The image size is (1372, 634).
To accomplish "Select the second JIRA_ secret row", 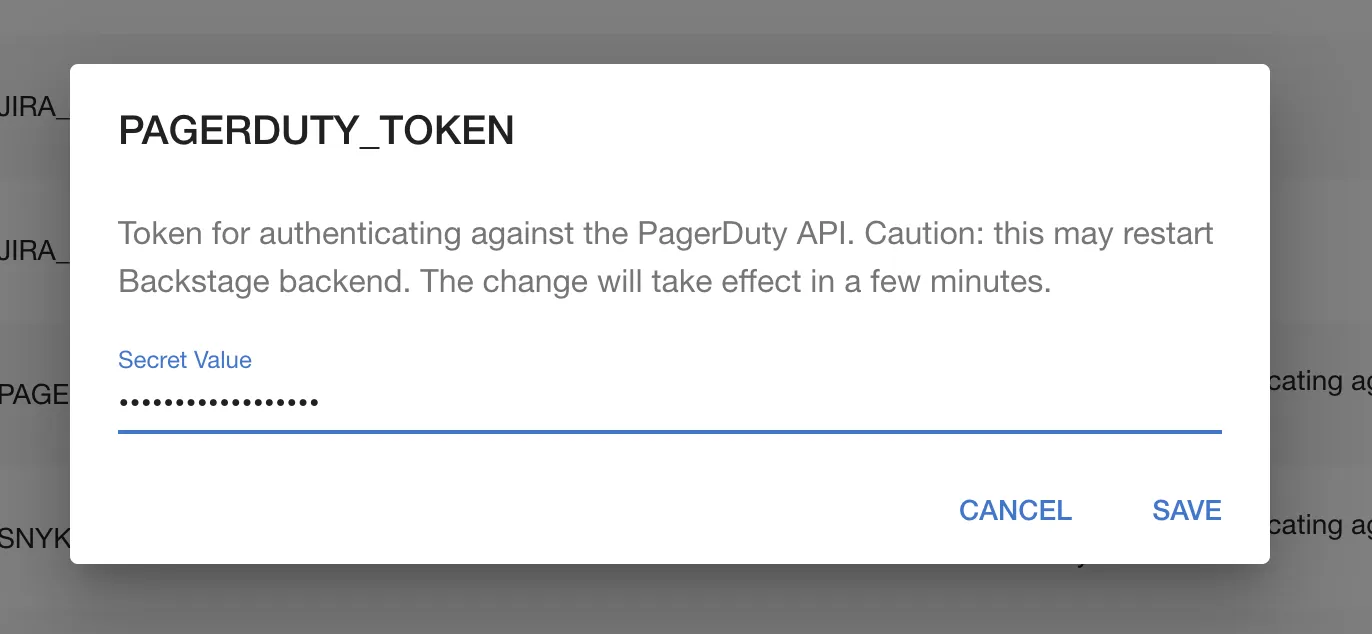I will click(30, 252).
